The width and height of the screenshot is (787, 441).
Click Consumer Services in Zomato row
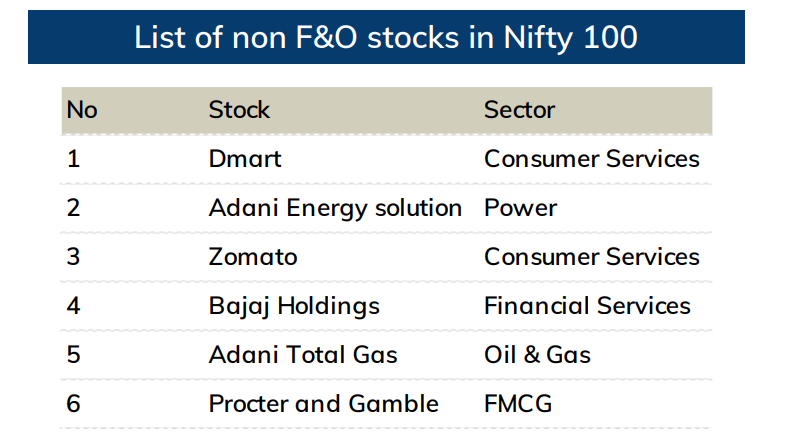[591, 256]
